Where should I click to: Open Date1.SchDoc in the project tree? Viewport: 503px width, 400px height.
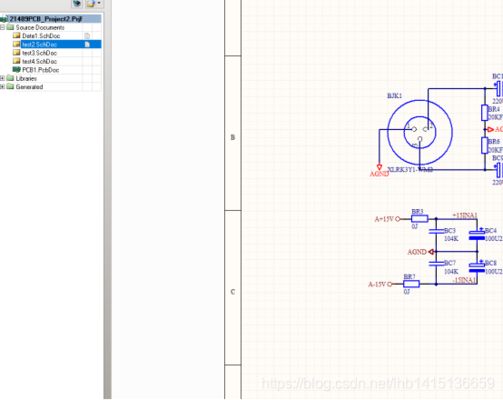coord(41,36)
